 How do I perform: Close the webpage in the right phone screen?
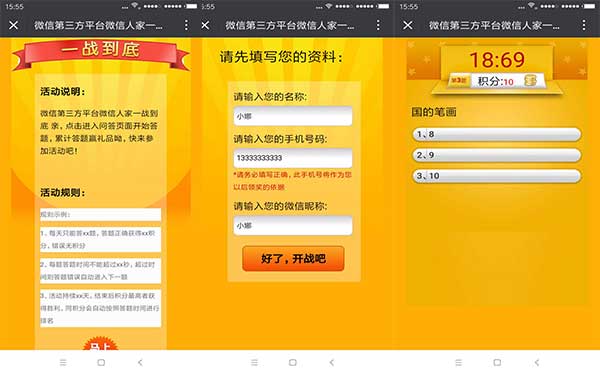[408, 25]
